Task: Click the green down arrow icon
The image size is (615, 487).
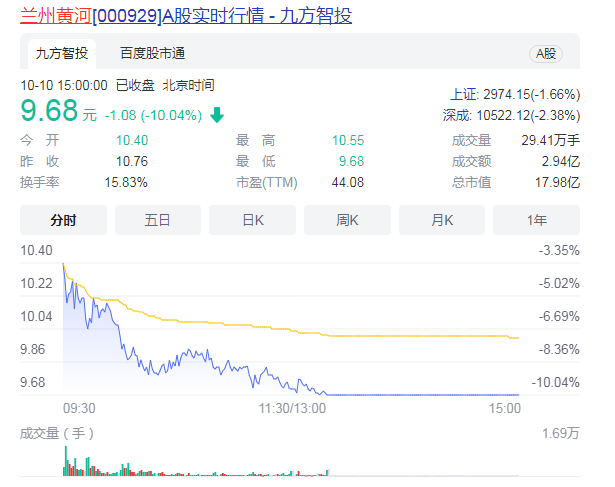Action: 217,115
